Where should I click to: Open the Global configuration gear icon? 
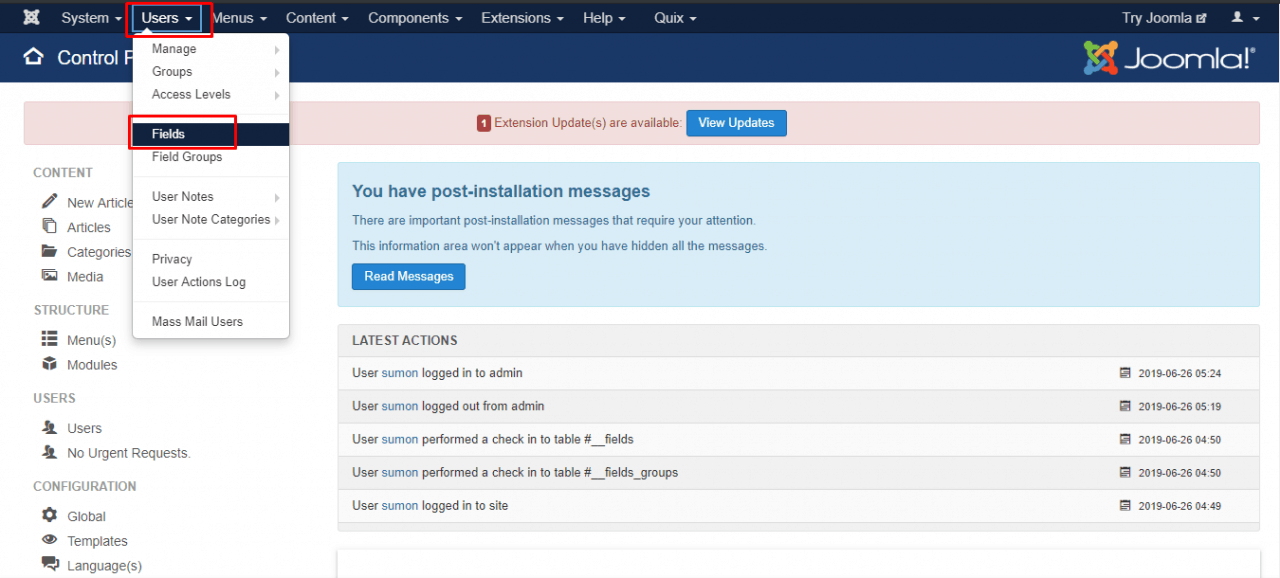click(x=49, y=516)
